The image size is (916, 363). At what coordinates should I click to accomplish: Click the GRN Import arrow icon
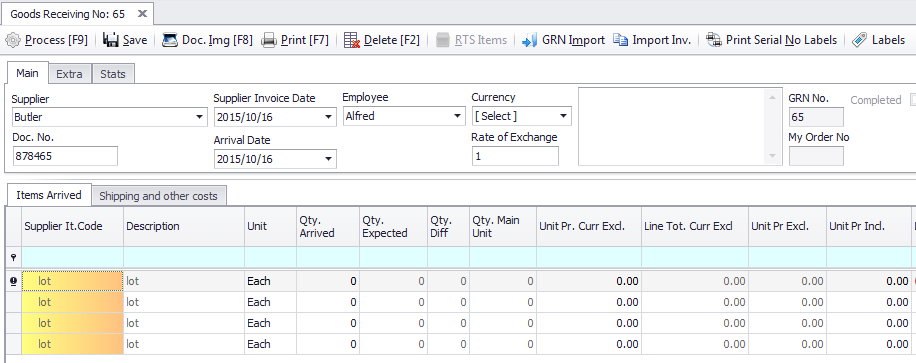coord(529,40)
